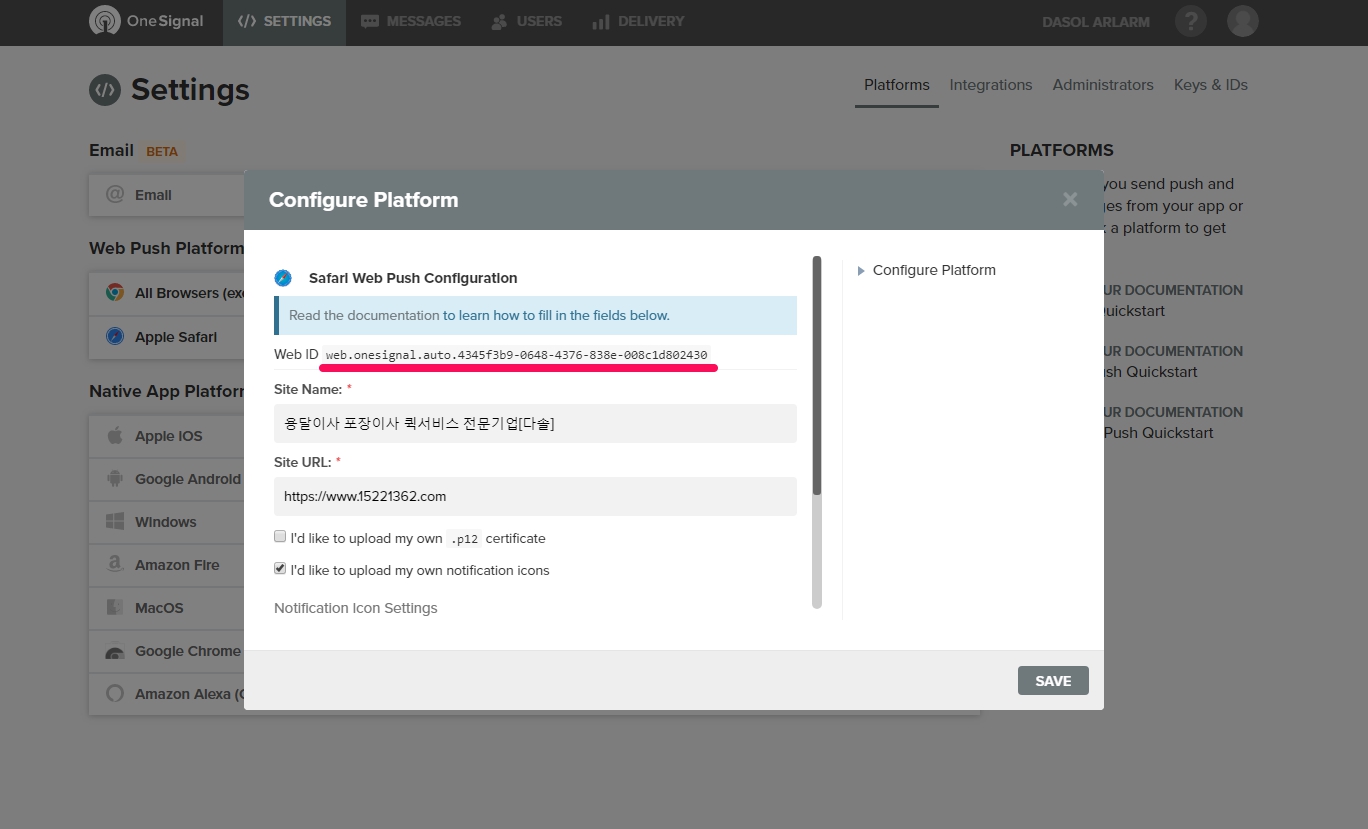Select the Google Android robot icon

tap(115, 479)
